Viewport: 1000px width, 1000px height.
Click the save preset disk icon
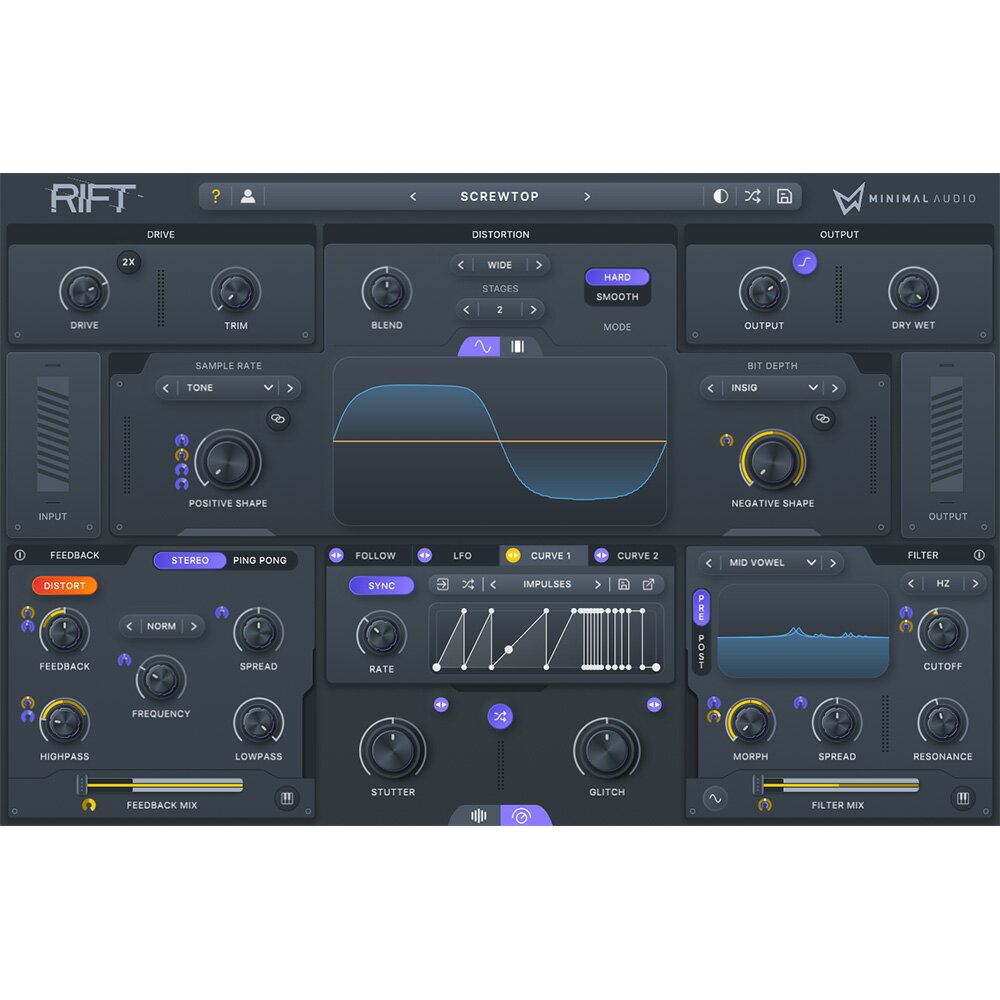[x=784, y=196]
